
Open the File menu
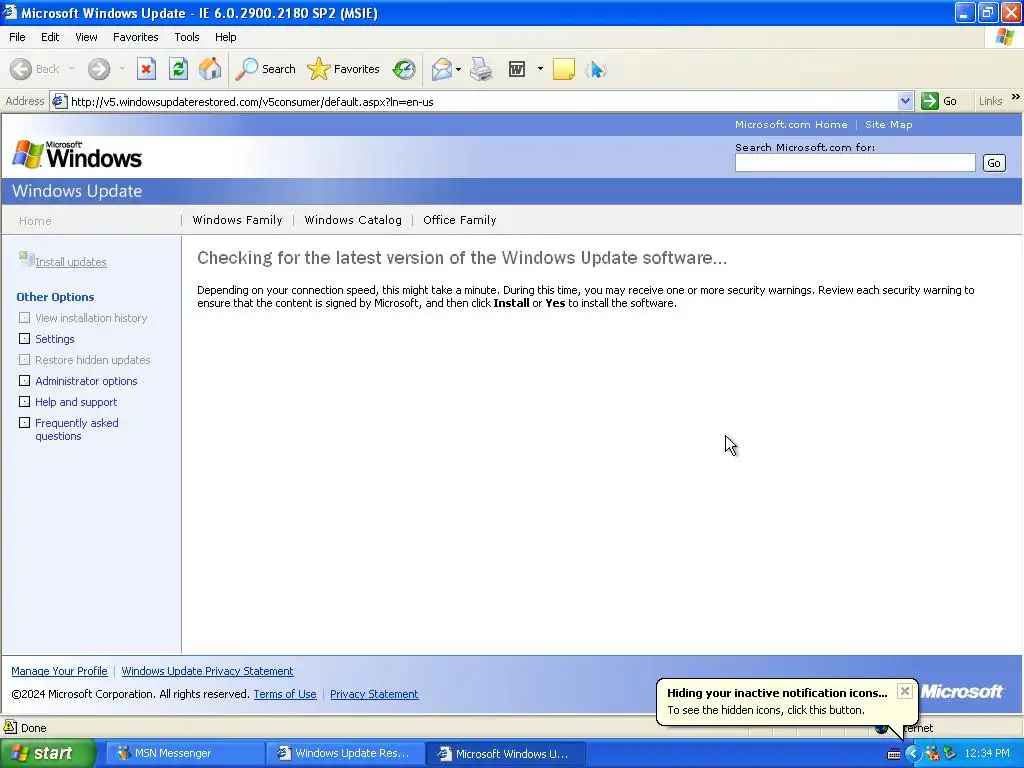pyautogui.click(x=17, y=37)
